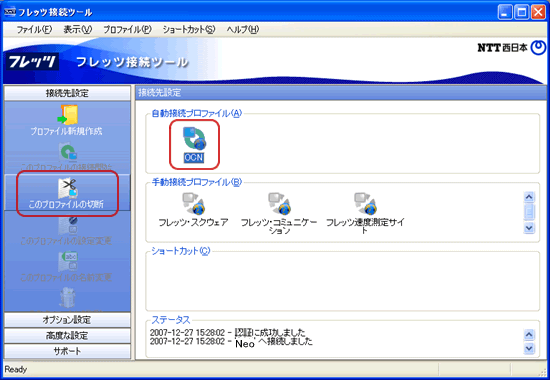Click the Ready status bar text

[x=16, y=369]
